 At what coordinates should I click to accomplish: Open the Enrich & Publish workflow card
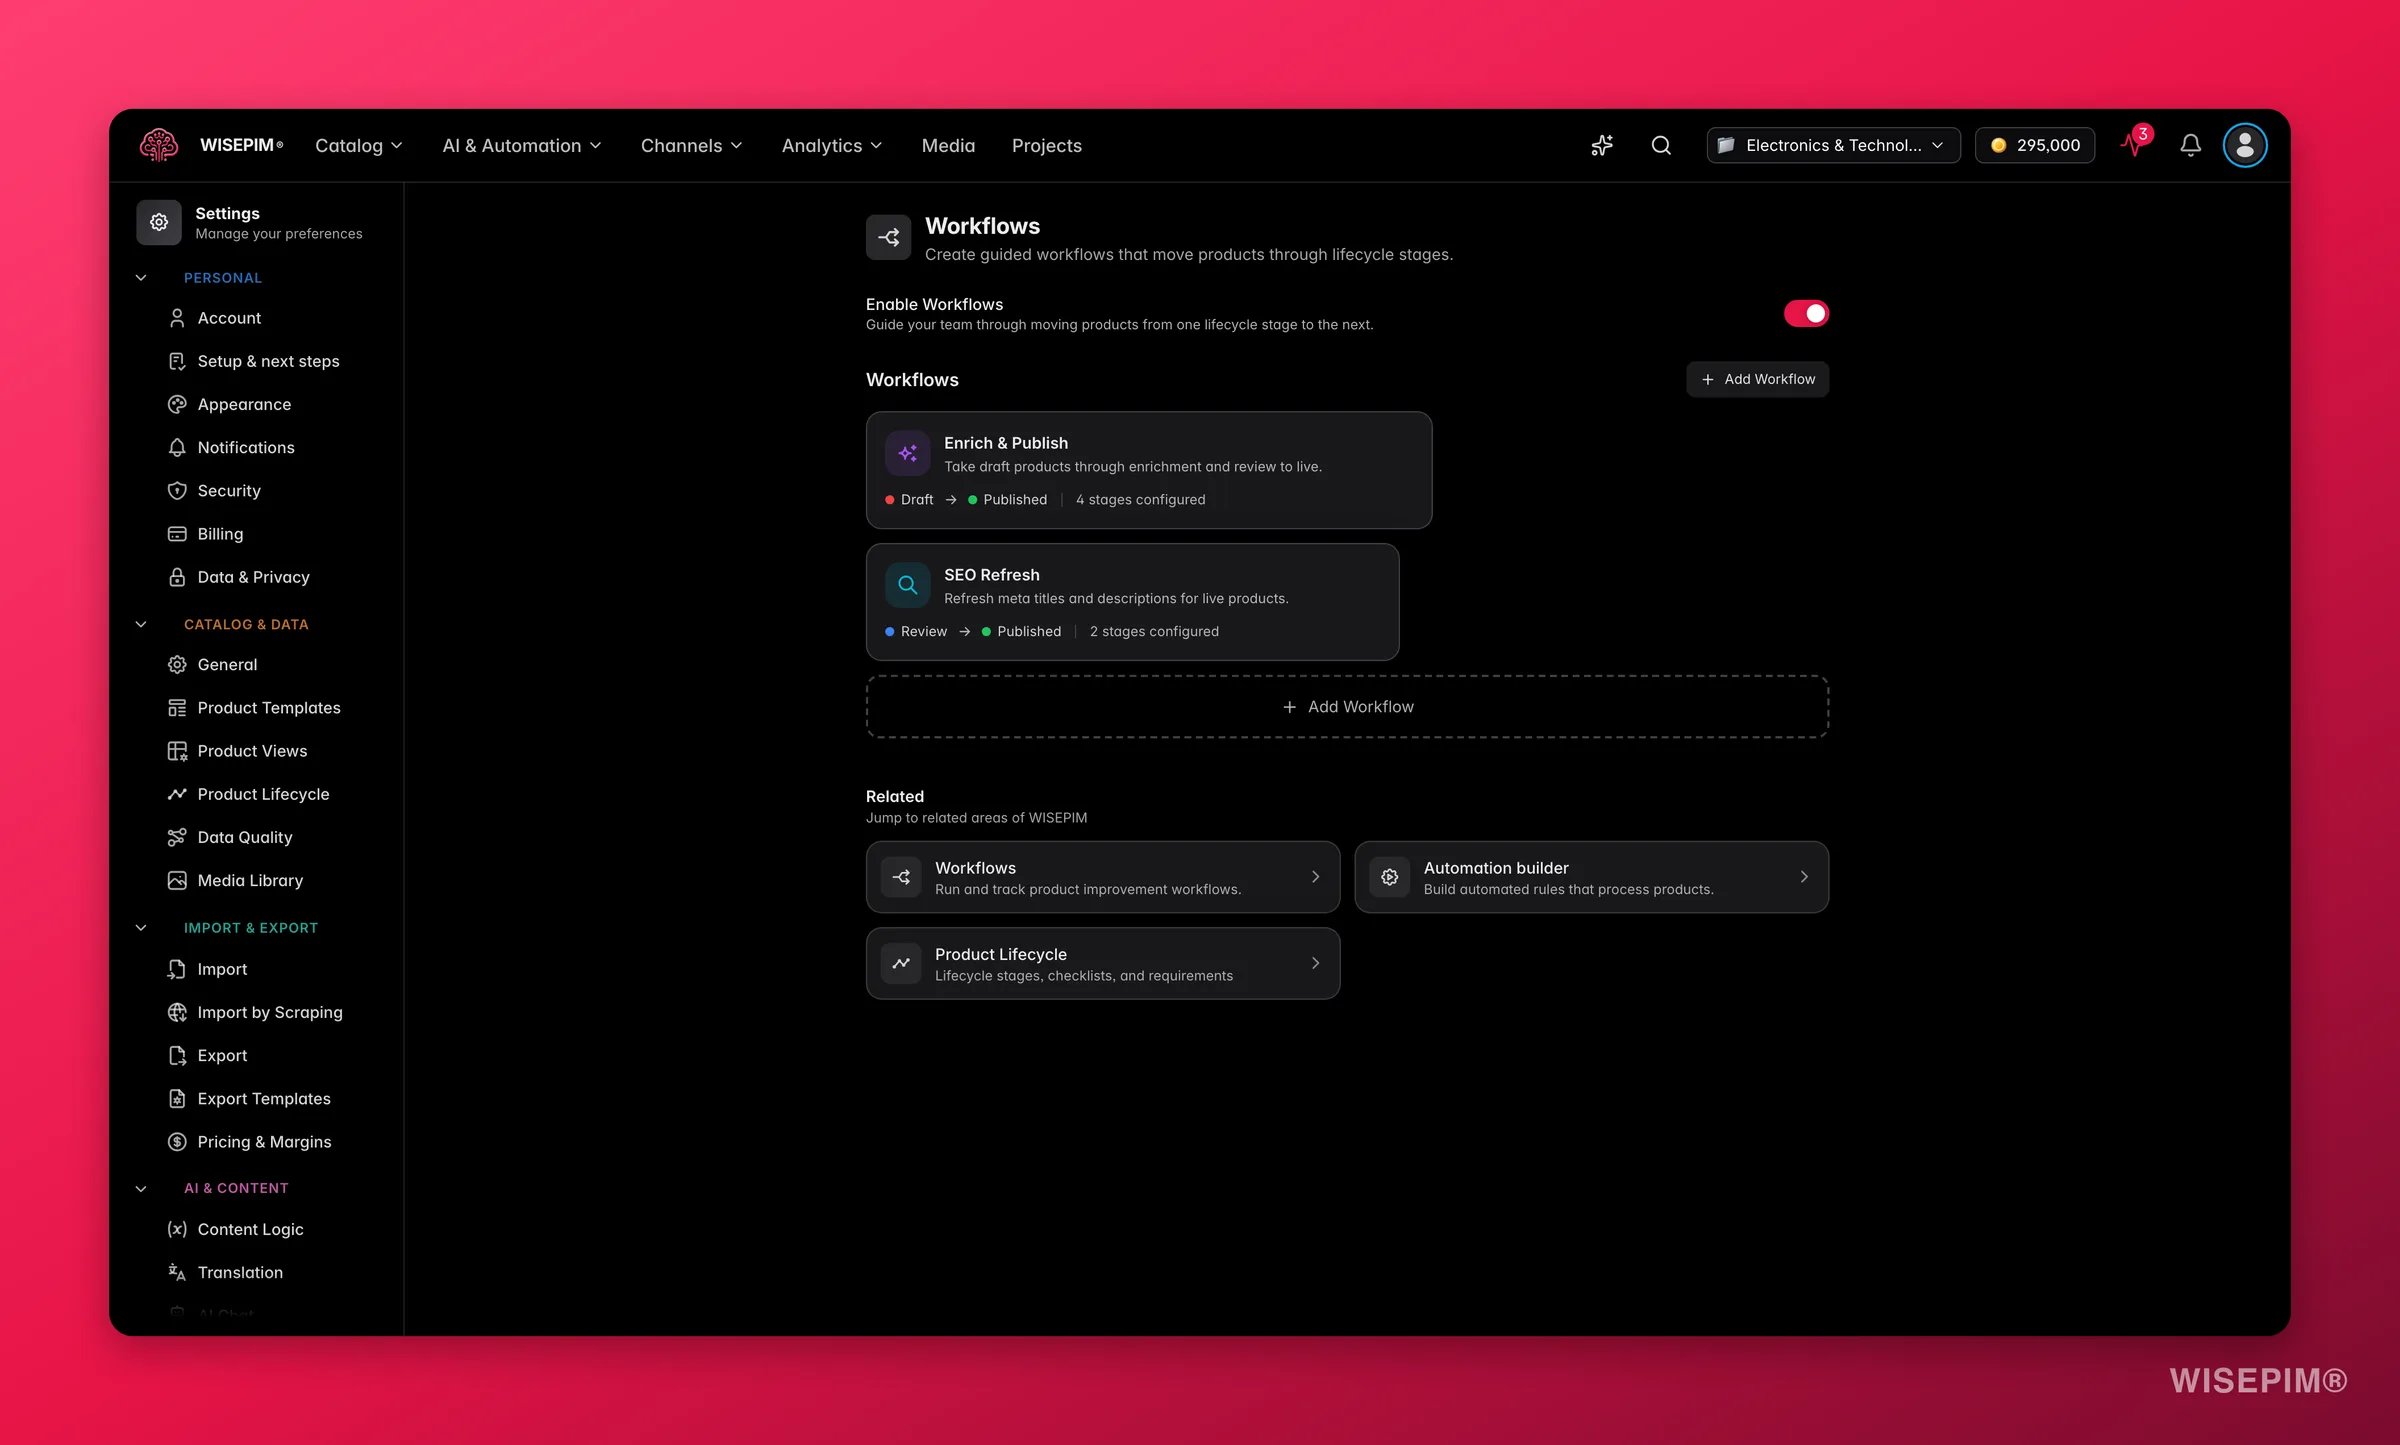tap(1149, 470)
